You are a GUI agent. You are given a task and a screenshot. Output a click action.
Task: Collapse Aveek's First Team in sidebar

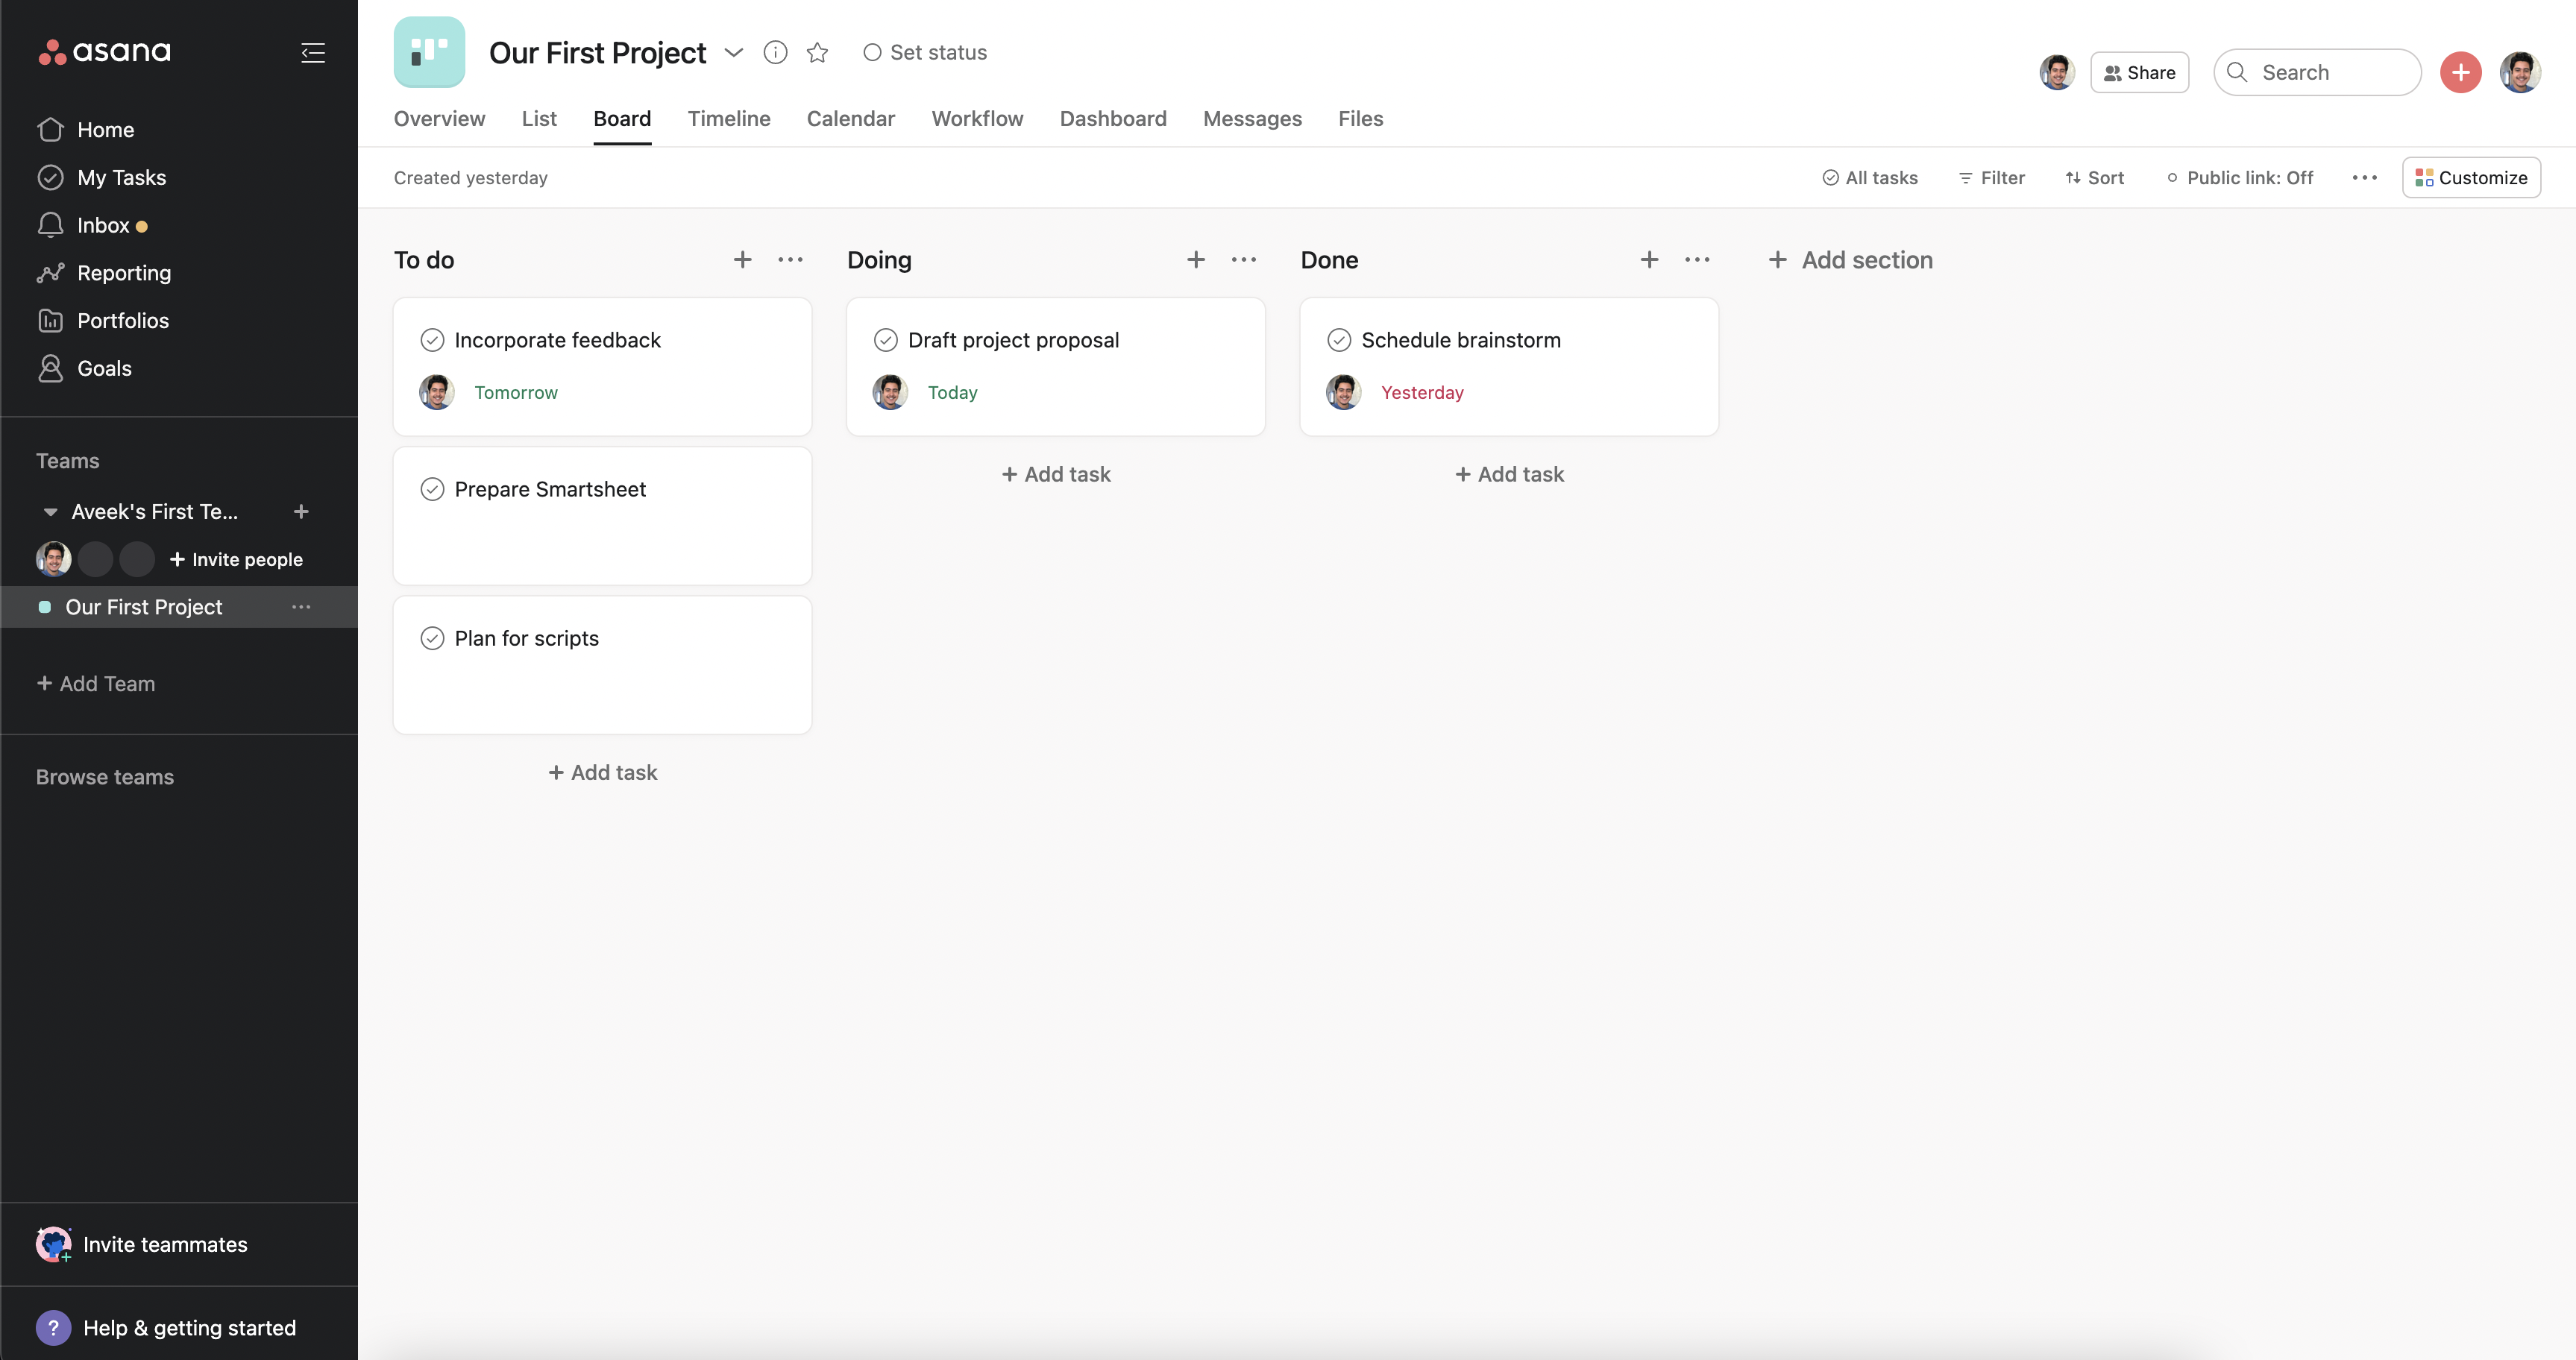pyautogui.click(x=50, y=512)
